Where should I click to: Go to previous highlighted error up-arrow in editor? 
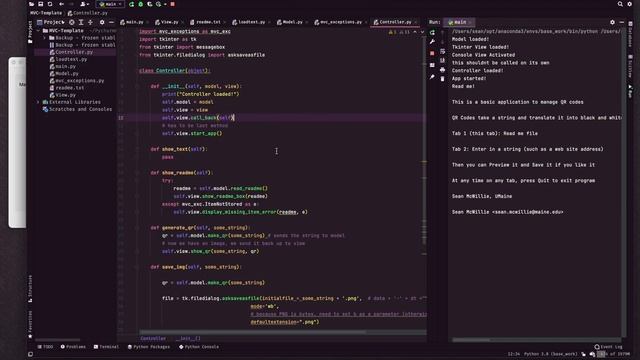point(415,32)
